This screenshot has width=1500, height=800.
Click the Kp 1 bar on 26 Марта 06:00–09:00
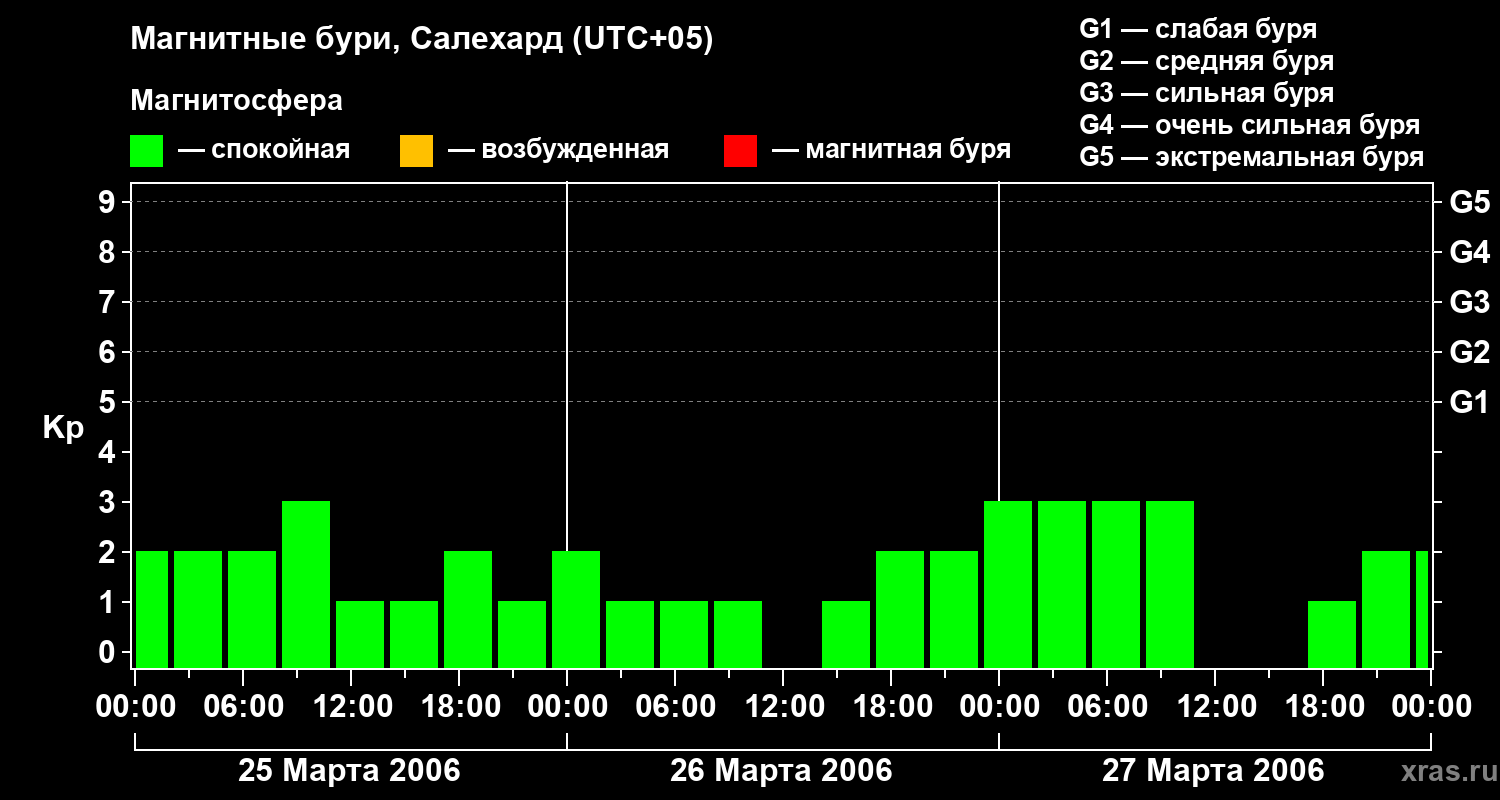click(x=684, y=634)
